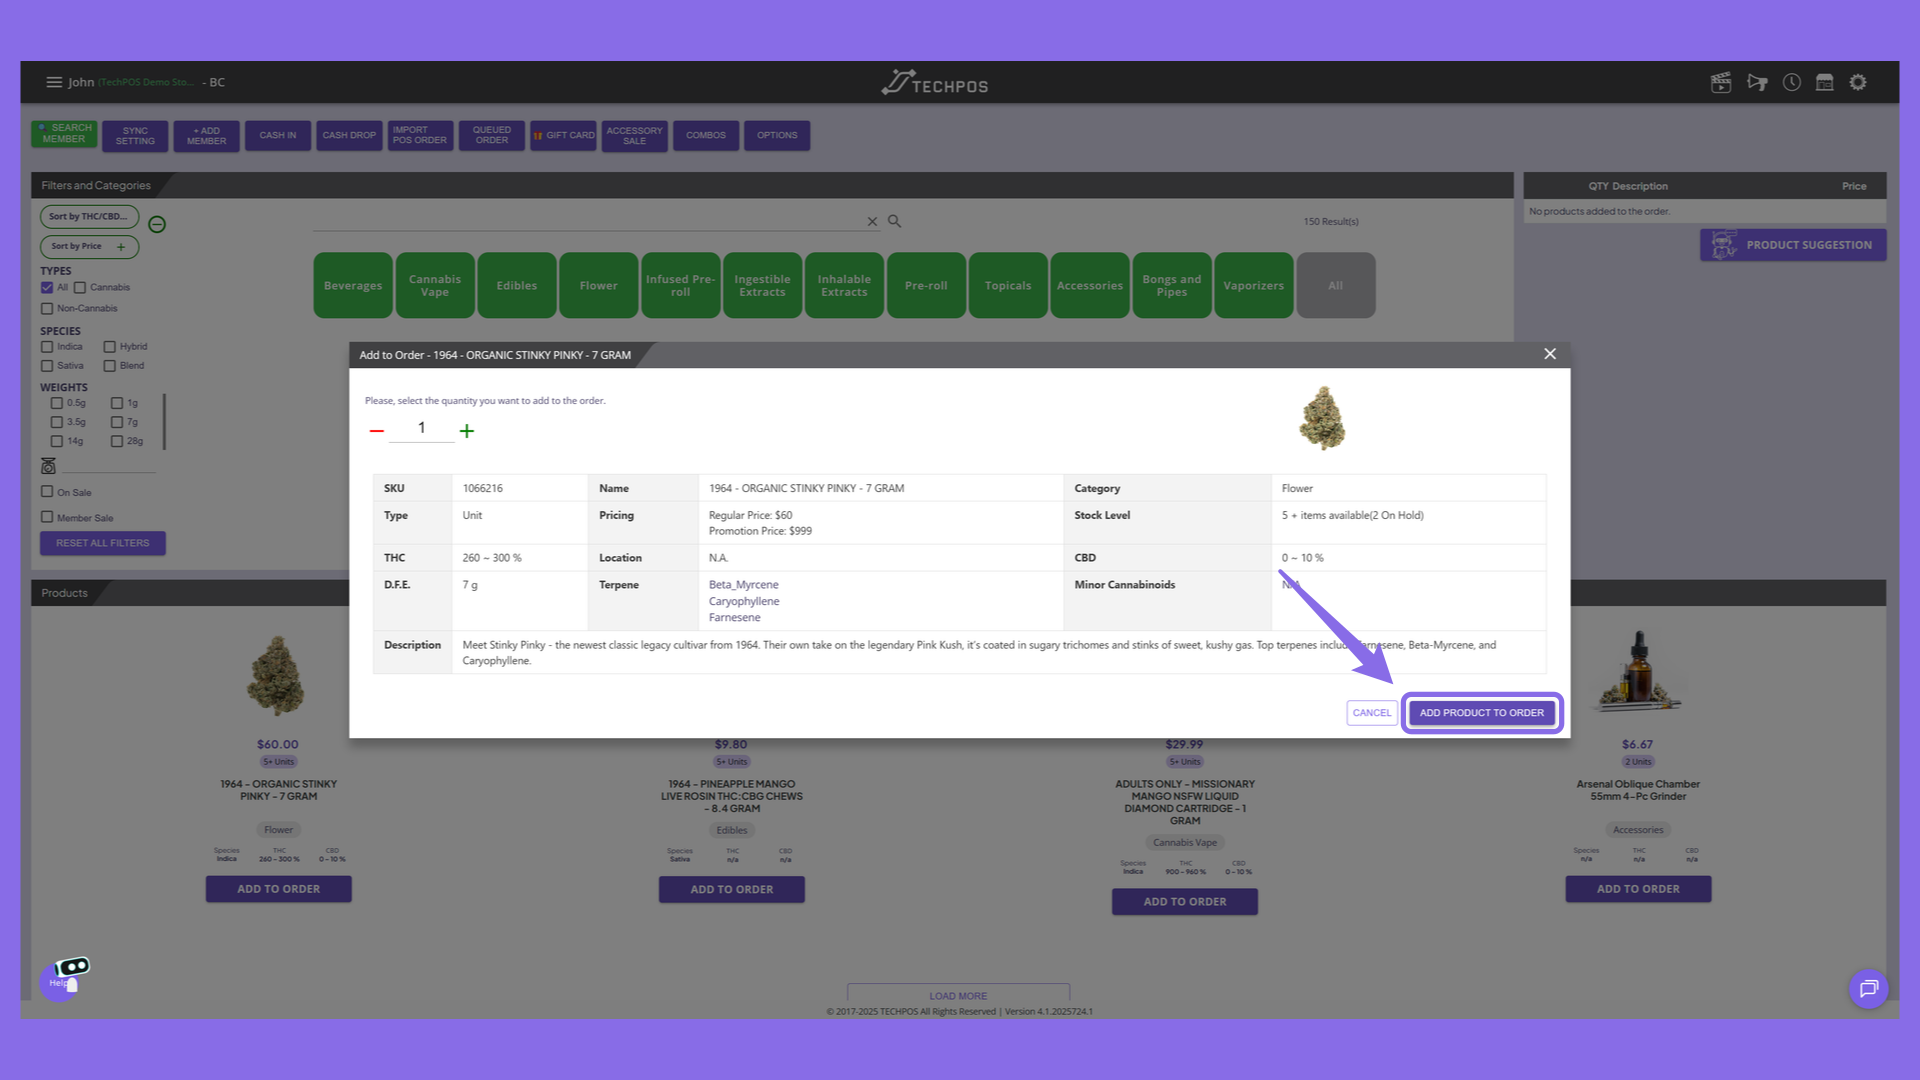1920x1080 pixels.
Task: Check the Non-Cannabis checkbox
Action: (x=47, y=309)
